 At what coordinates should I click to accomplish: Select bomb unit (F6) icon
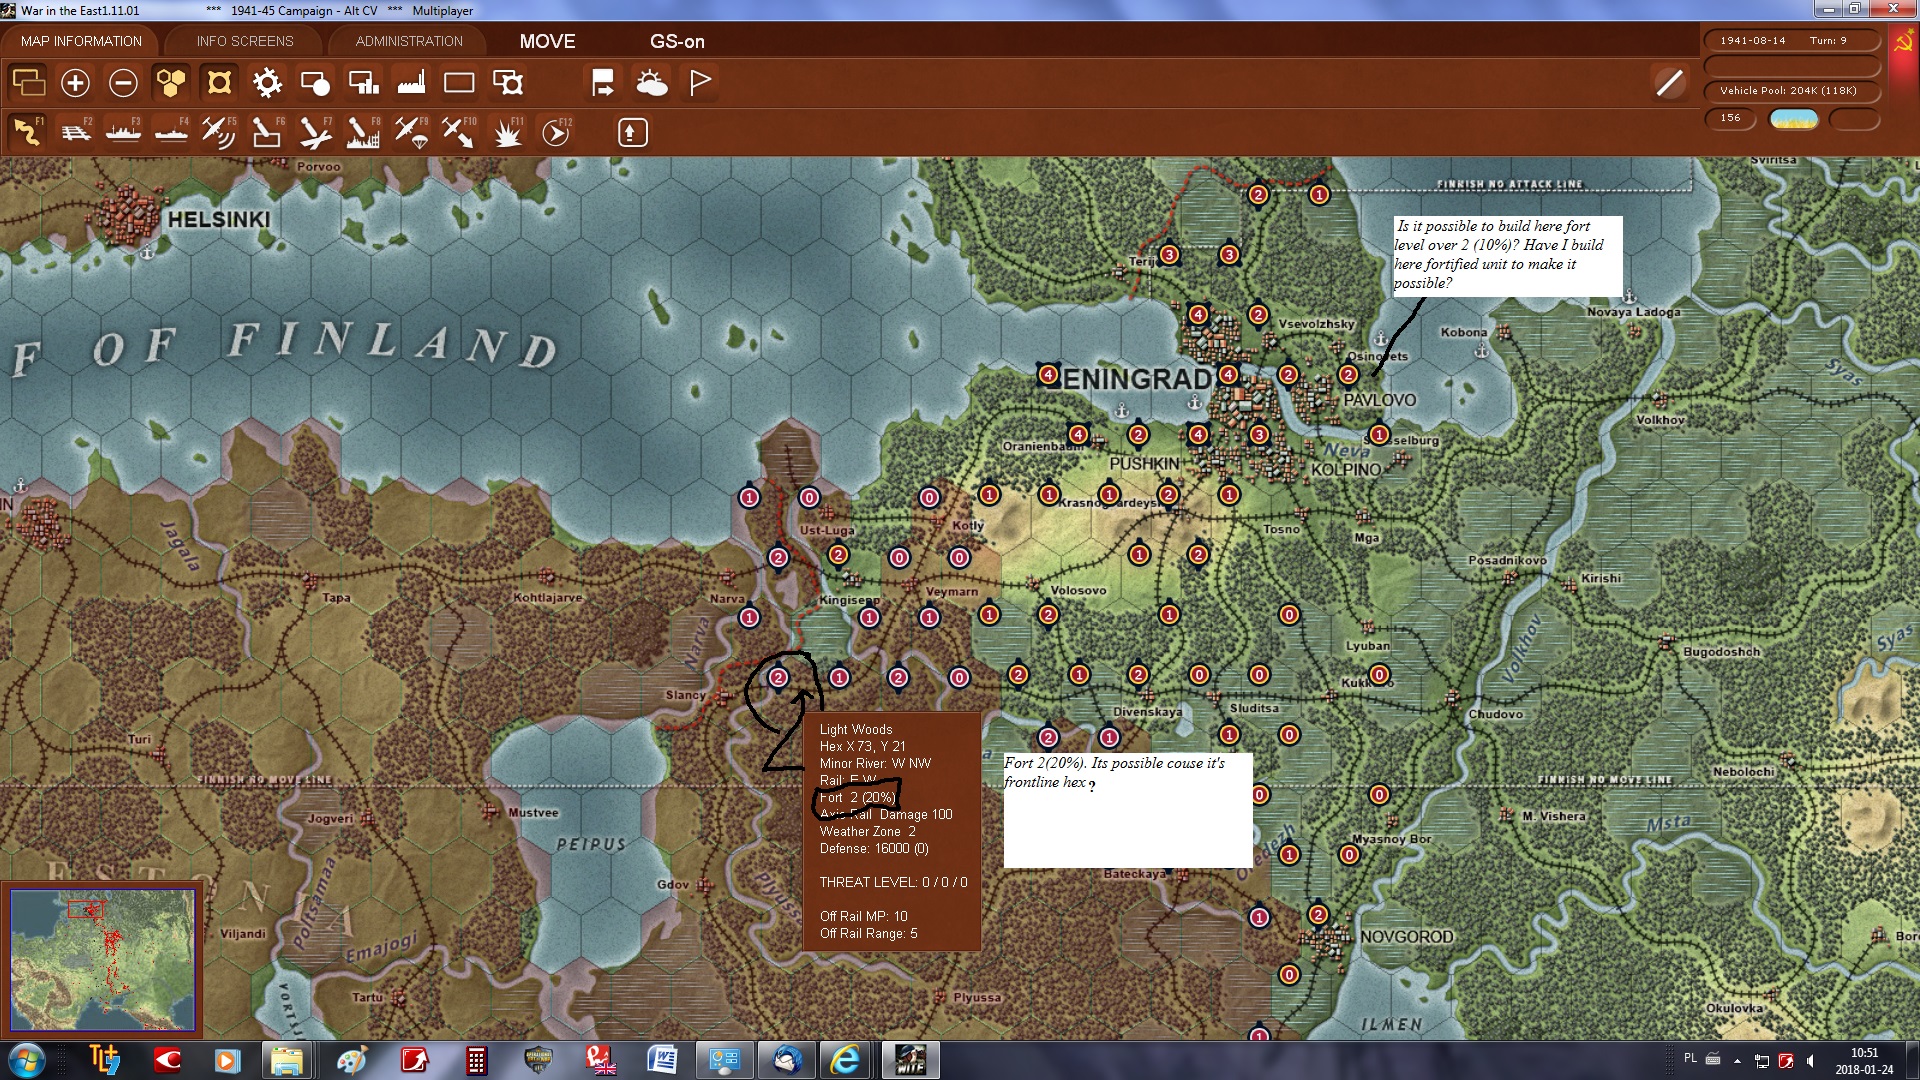[267, 132]
